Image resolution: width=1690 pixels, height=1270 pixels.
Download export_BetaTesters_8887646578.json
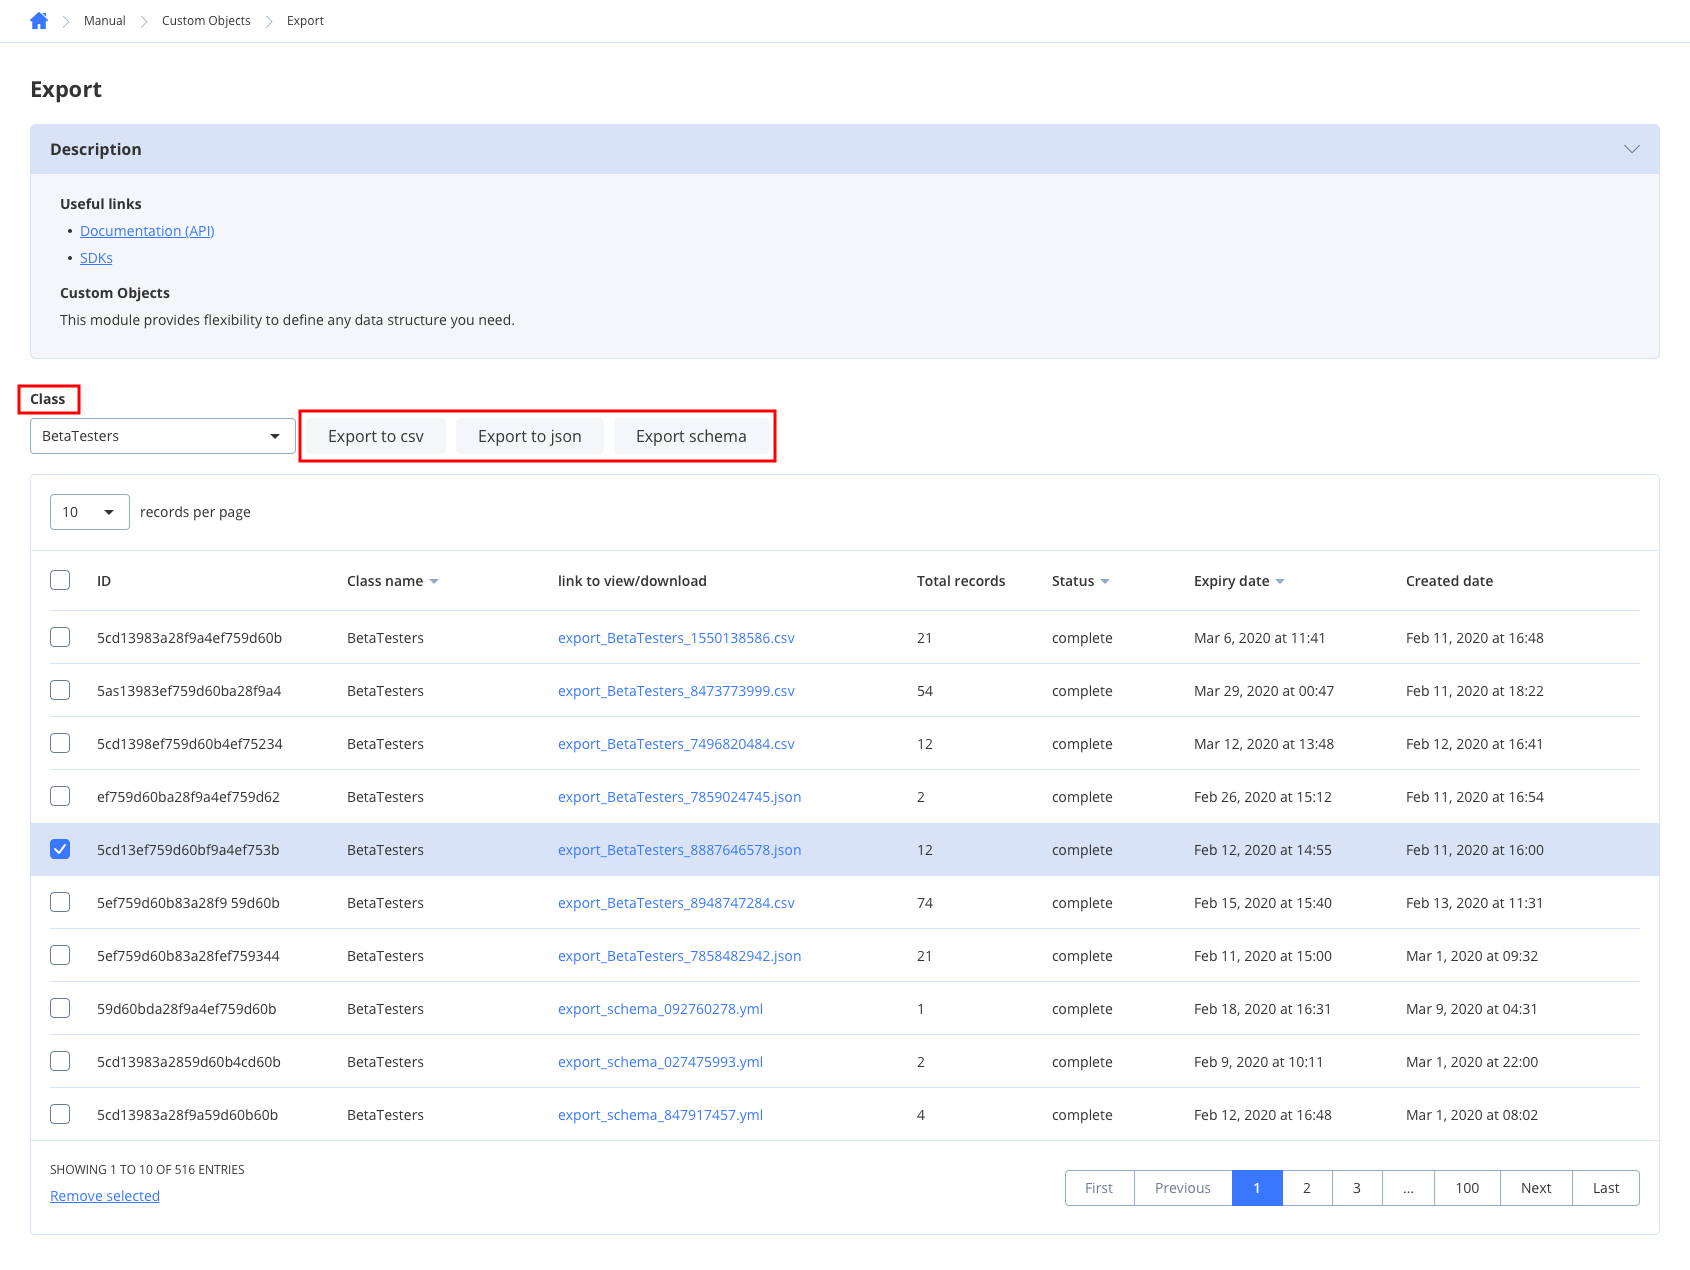click(x=679, y=850)
